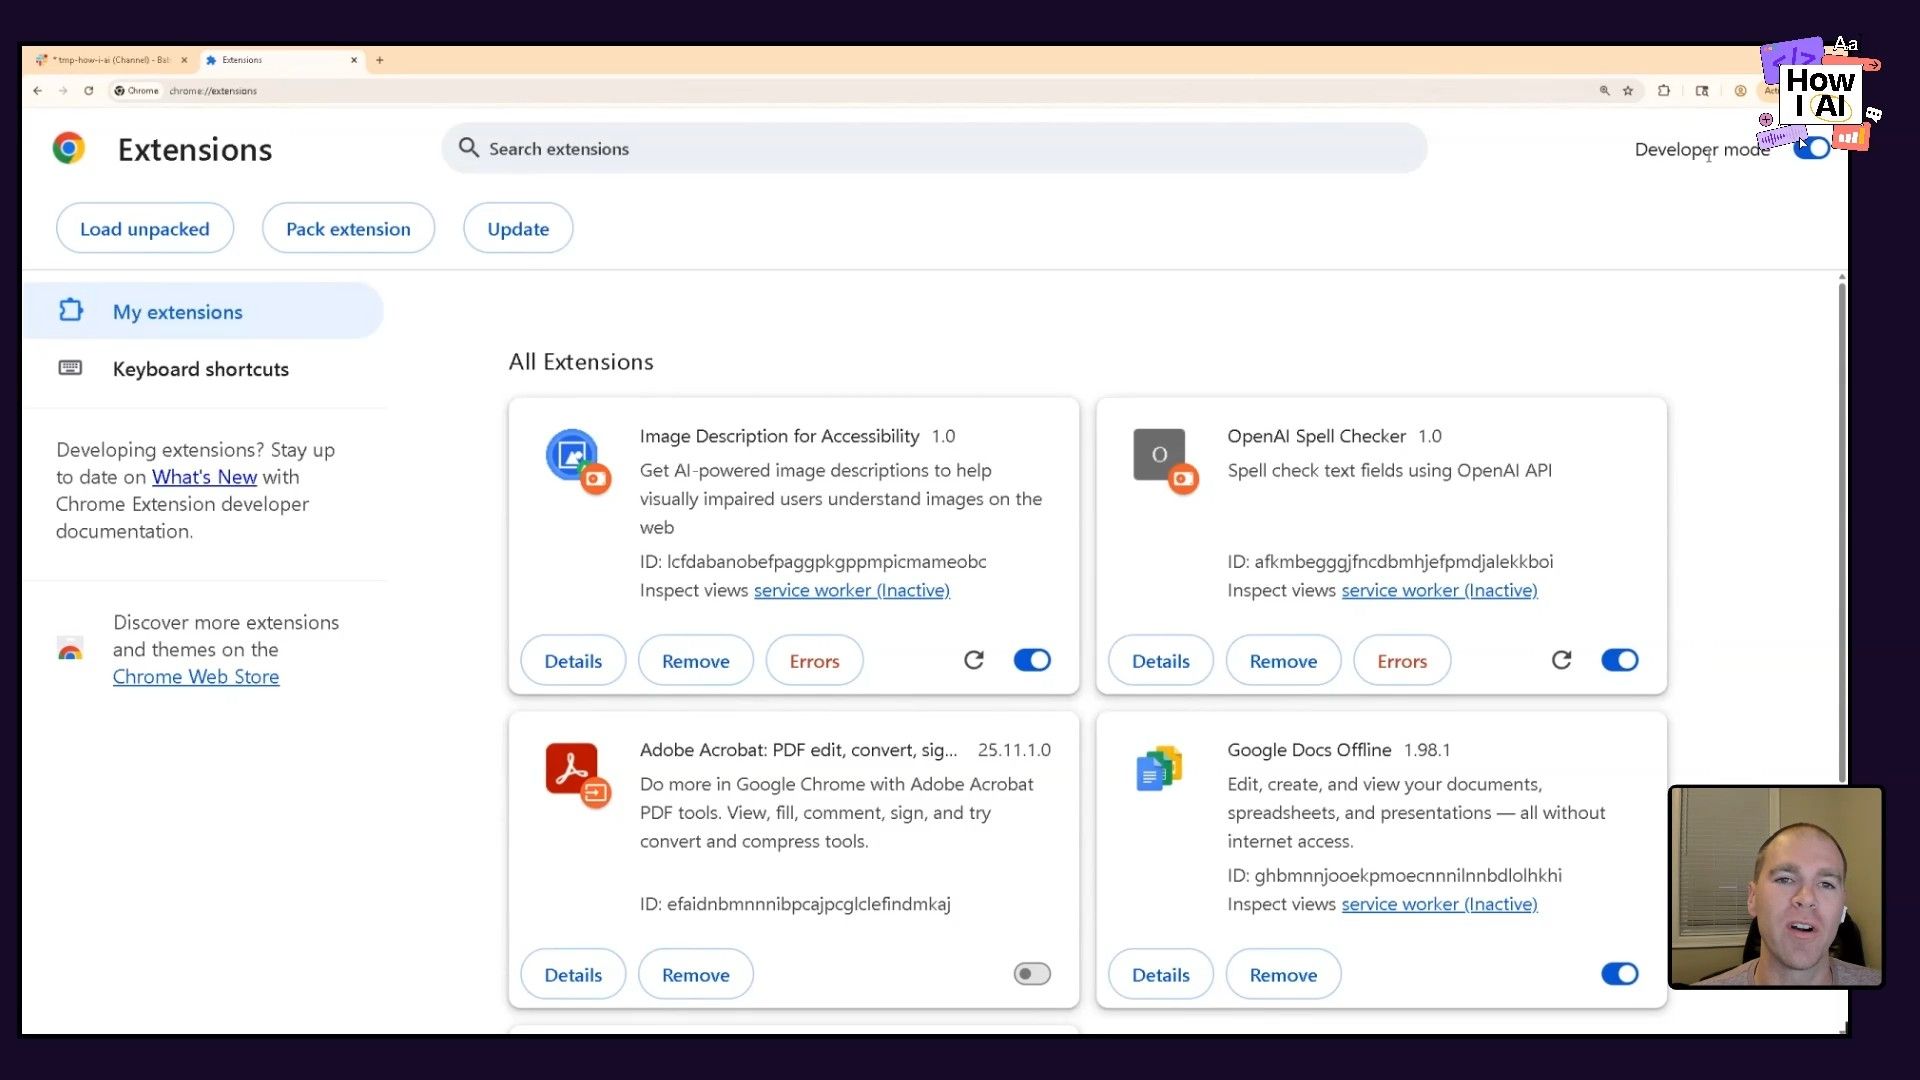Disable OpenAI Spell Checker extension toggle
Image resolution: width=1920 pixels, height=1080 pixels.
coord(1620,660)
